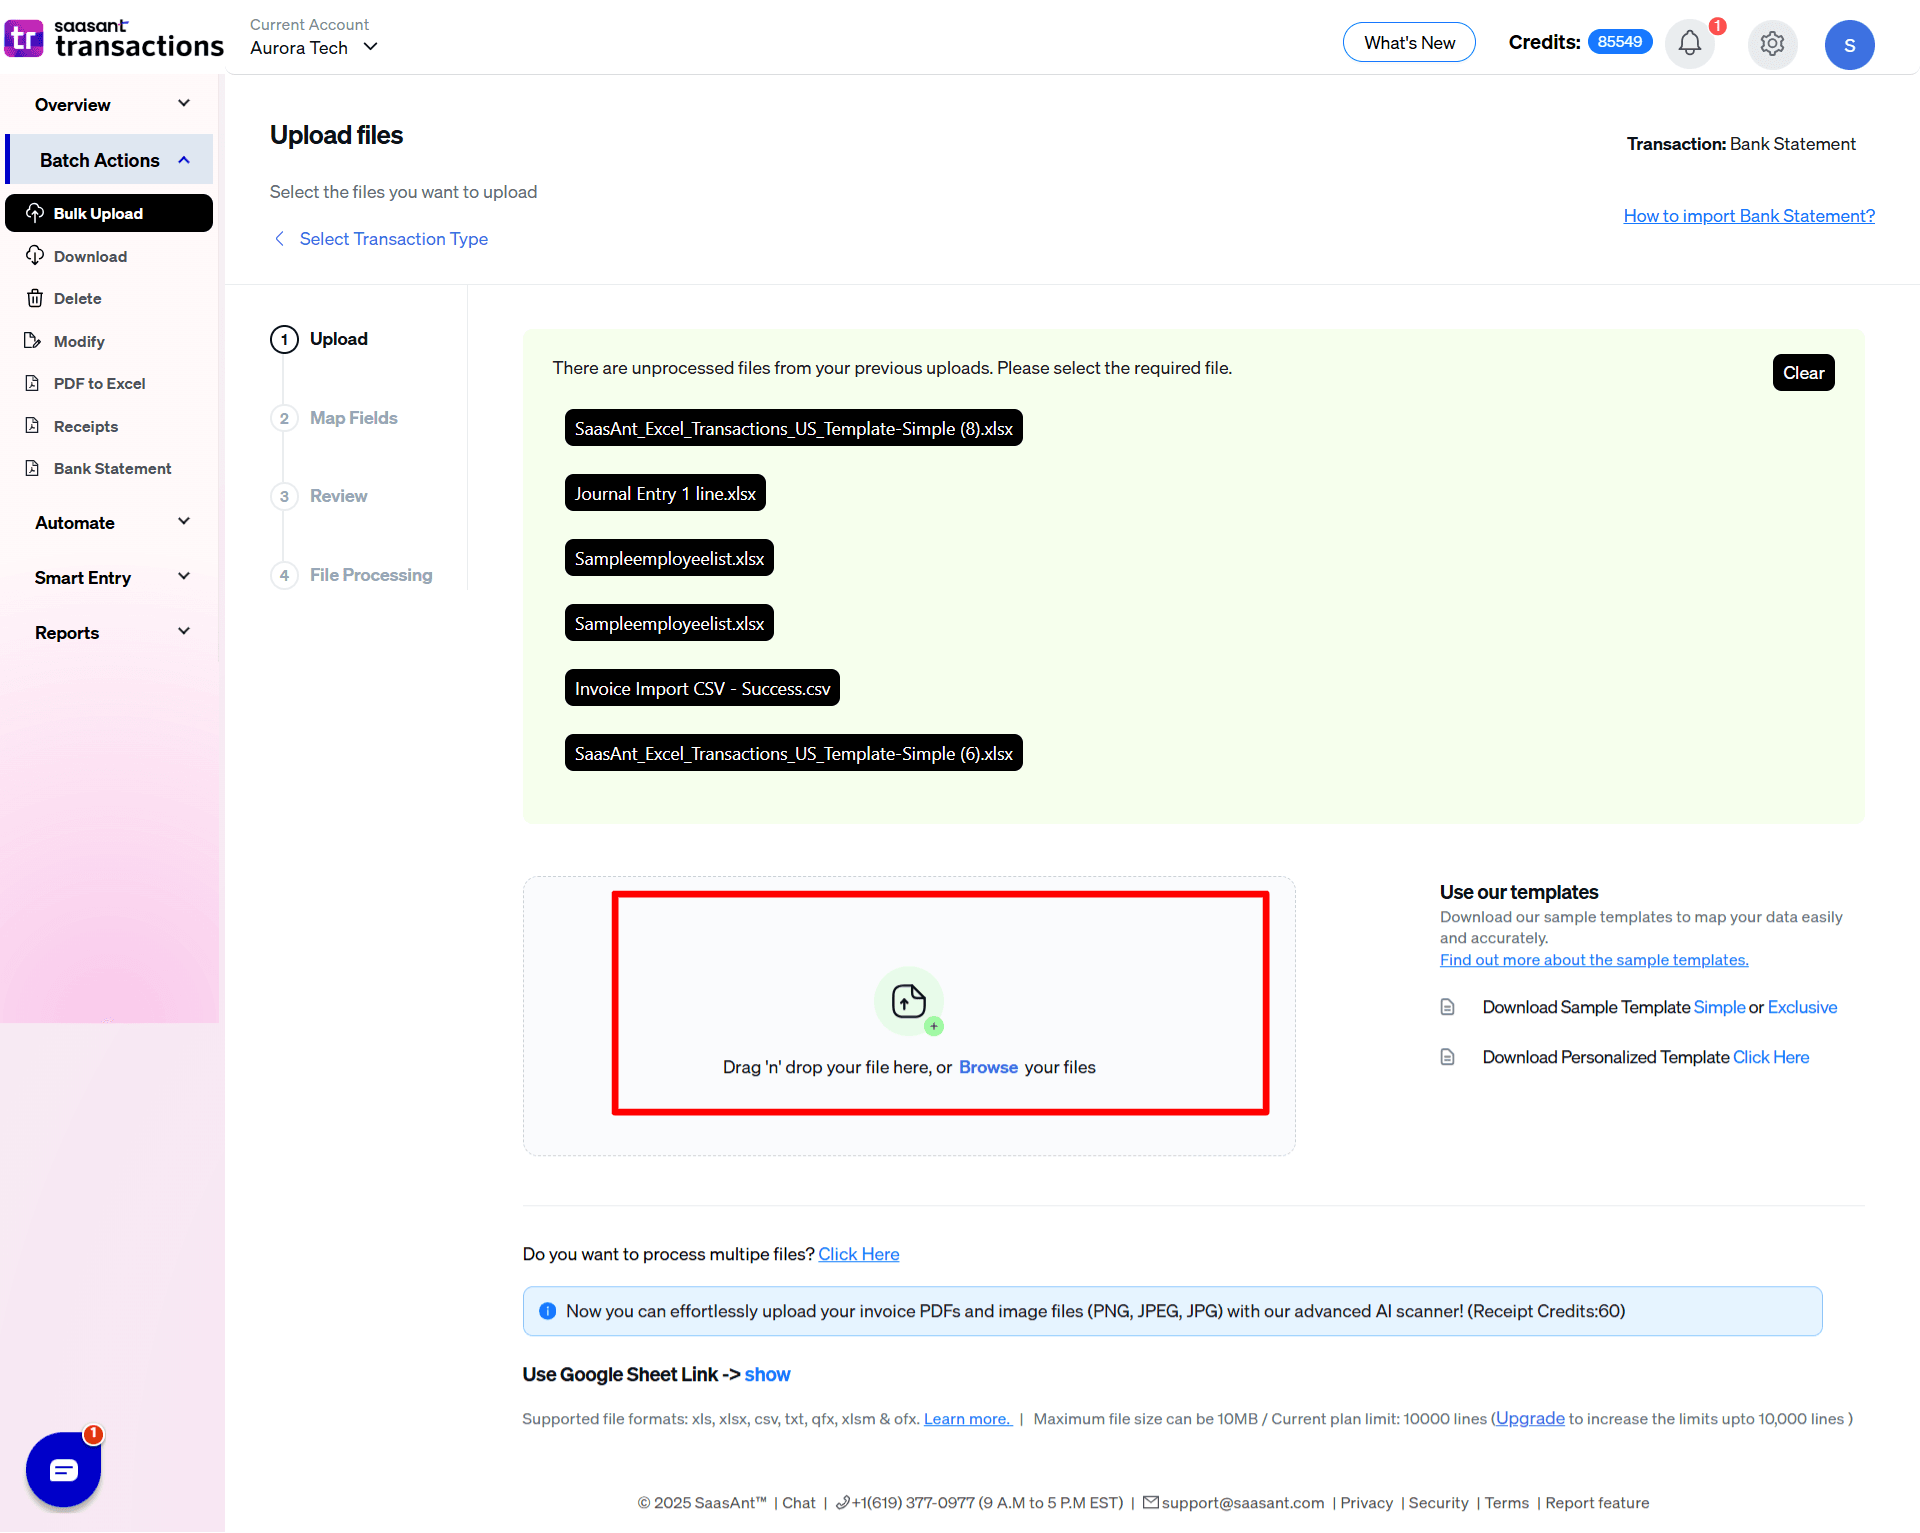Click the step 4 circle for File Processing
Image resolution: width=1920 pixels, height=1533 pixels.
284,575
